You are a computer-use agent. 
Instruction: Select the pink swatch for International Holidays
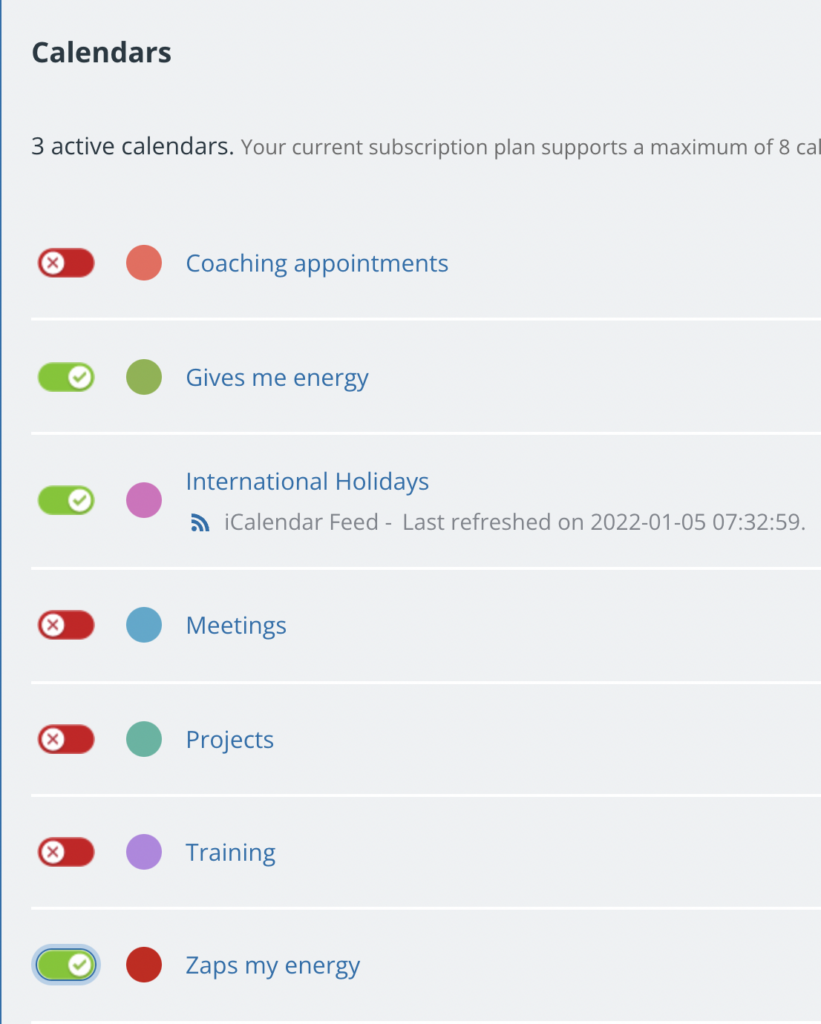[143, 499]
